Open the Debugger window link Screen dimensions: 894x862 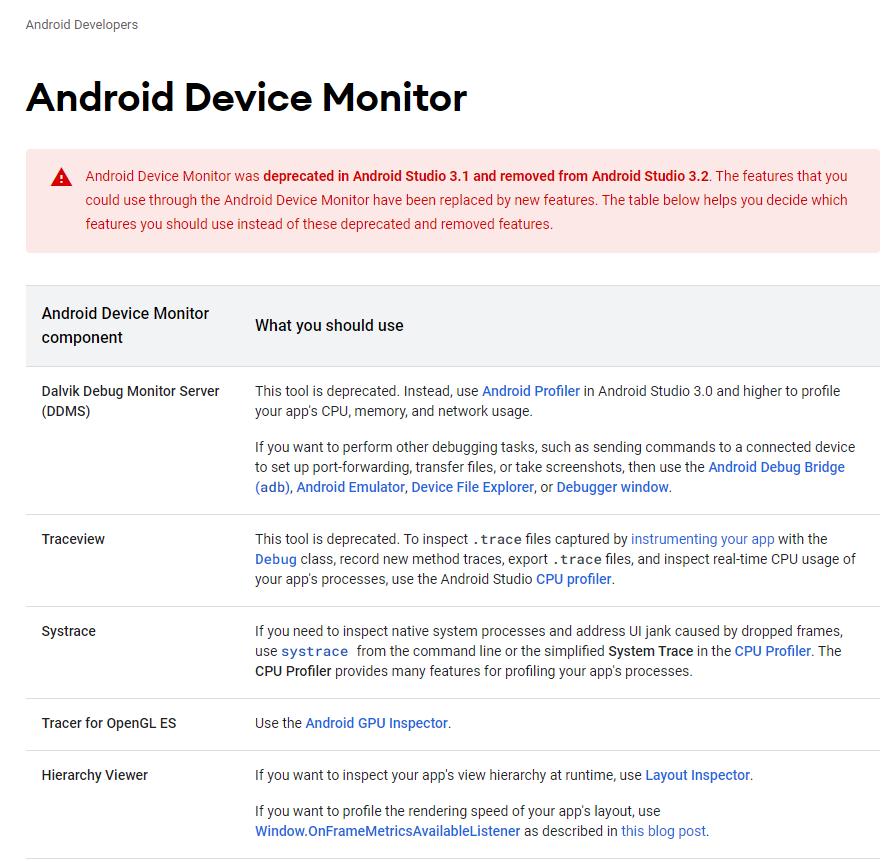click(x=613, y=487)
